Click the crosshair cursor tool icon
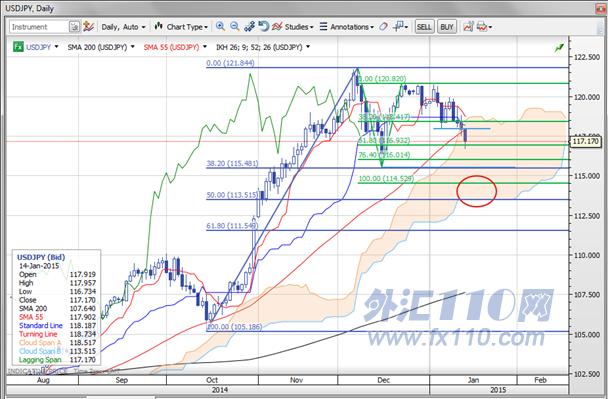 (x=400, y=26)
